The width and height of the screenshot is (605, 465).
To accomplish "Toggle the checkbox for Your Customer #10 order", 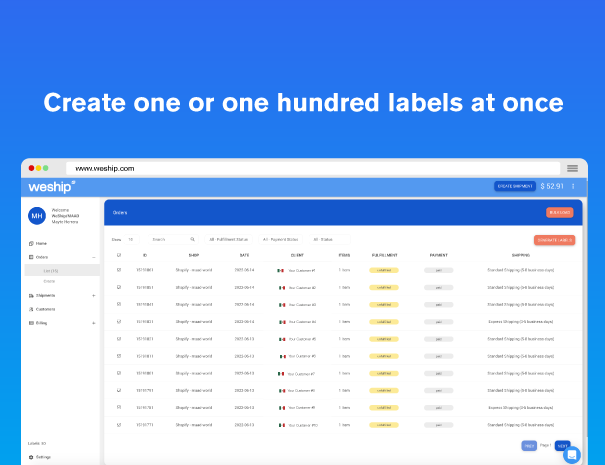I will click(x=119, y=425).
